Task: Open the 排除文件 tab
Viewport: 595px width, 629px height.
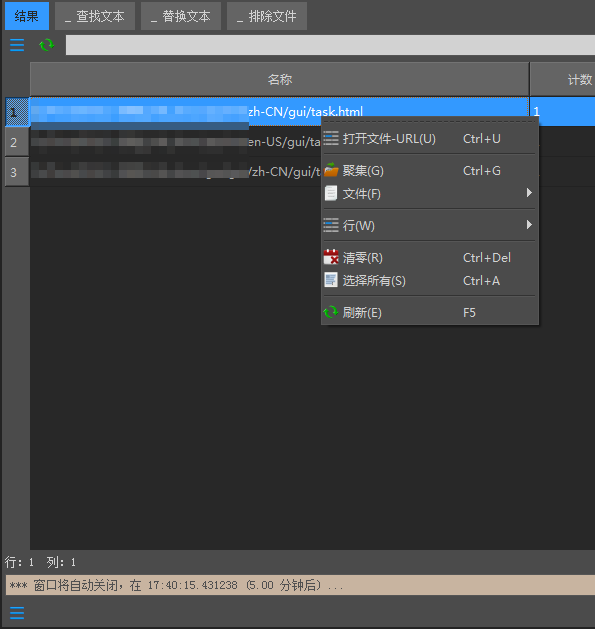Action: coord(267,16)
